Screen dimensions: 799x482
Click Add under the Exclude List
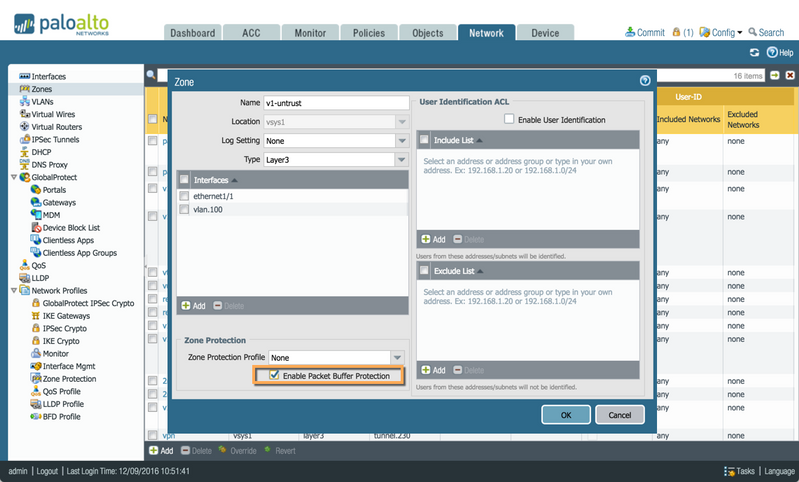pyautogui.click(x=433, y=370)
